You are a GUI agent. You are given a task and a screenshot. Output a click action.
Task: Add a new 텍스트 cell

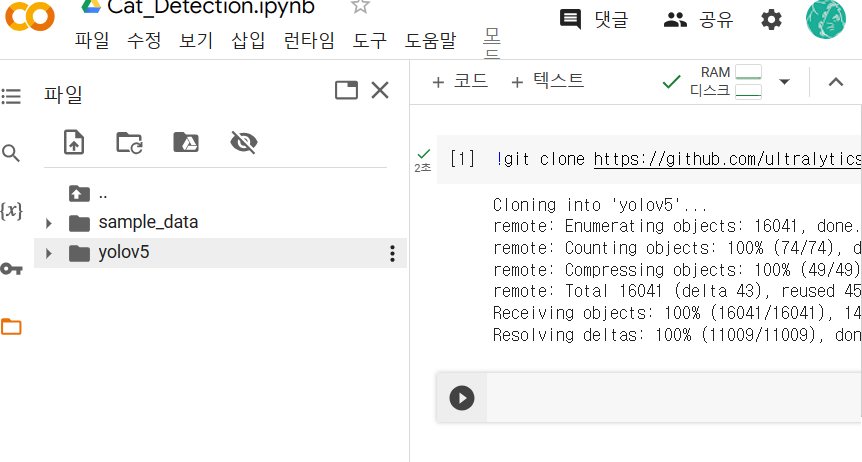548,81
